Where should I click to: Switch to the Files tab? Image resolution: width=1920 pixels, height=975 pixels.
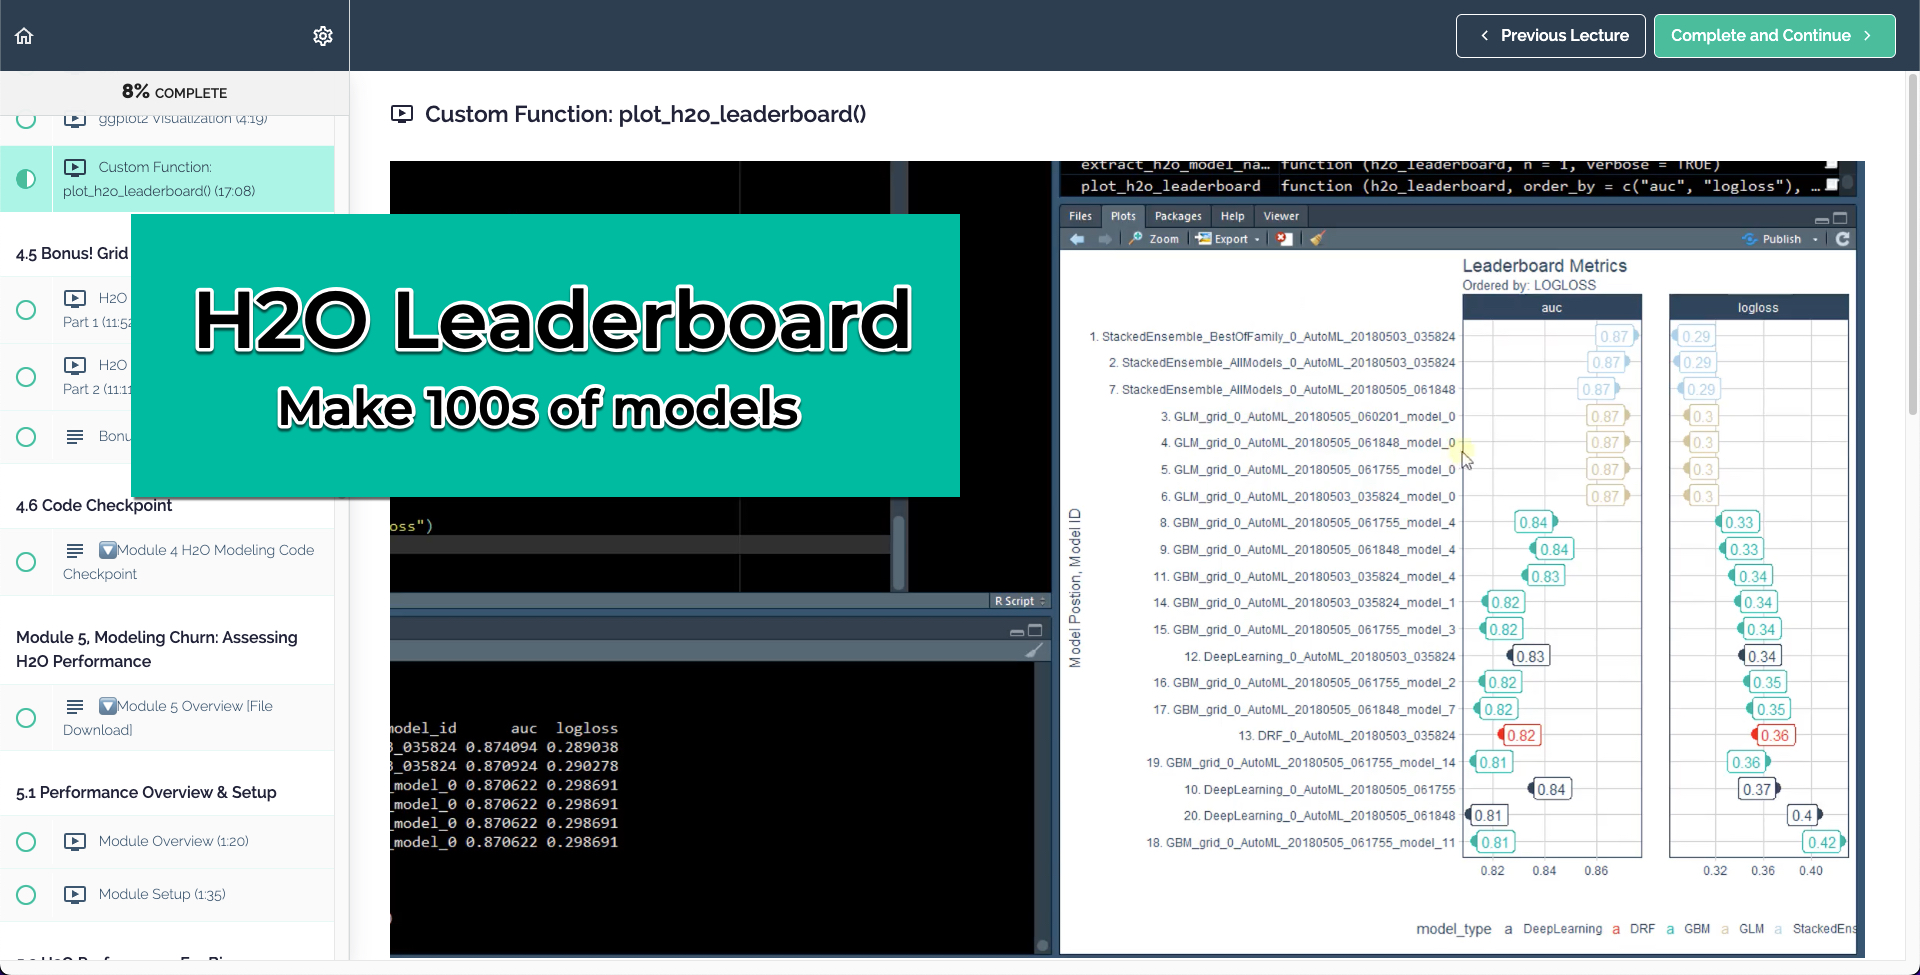1080,216
